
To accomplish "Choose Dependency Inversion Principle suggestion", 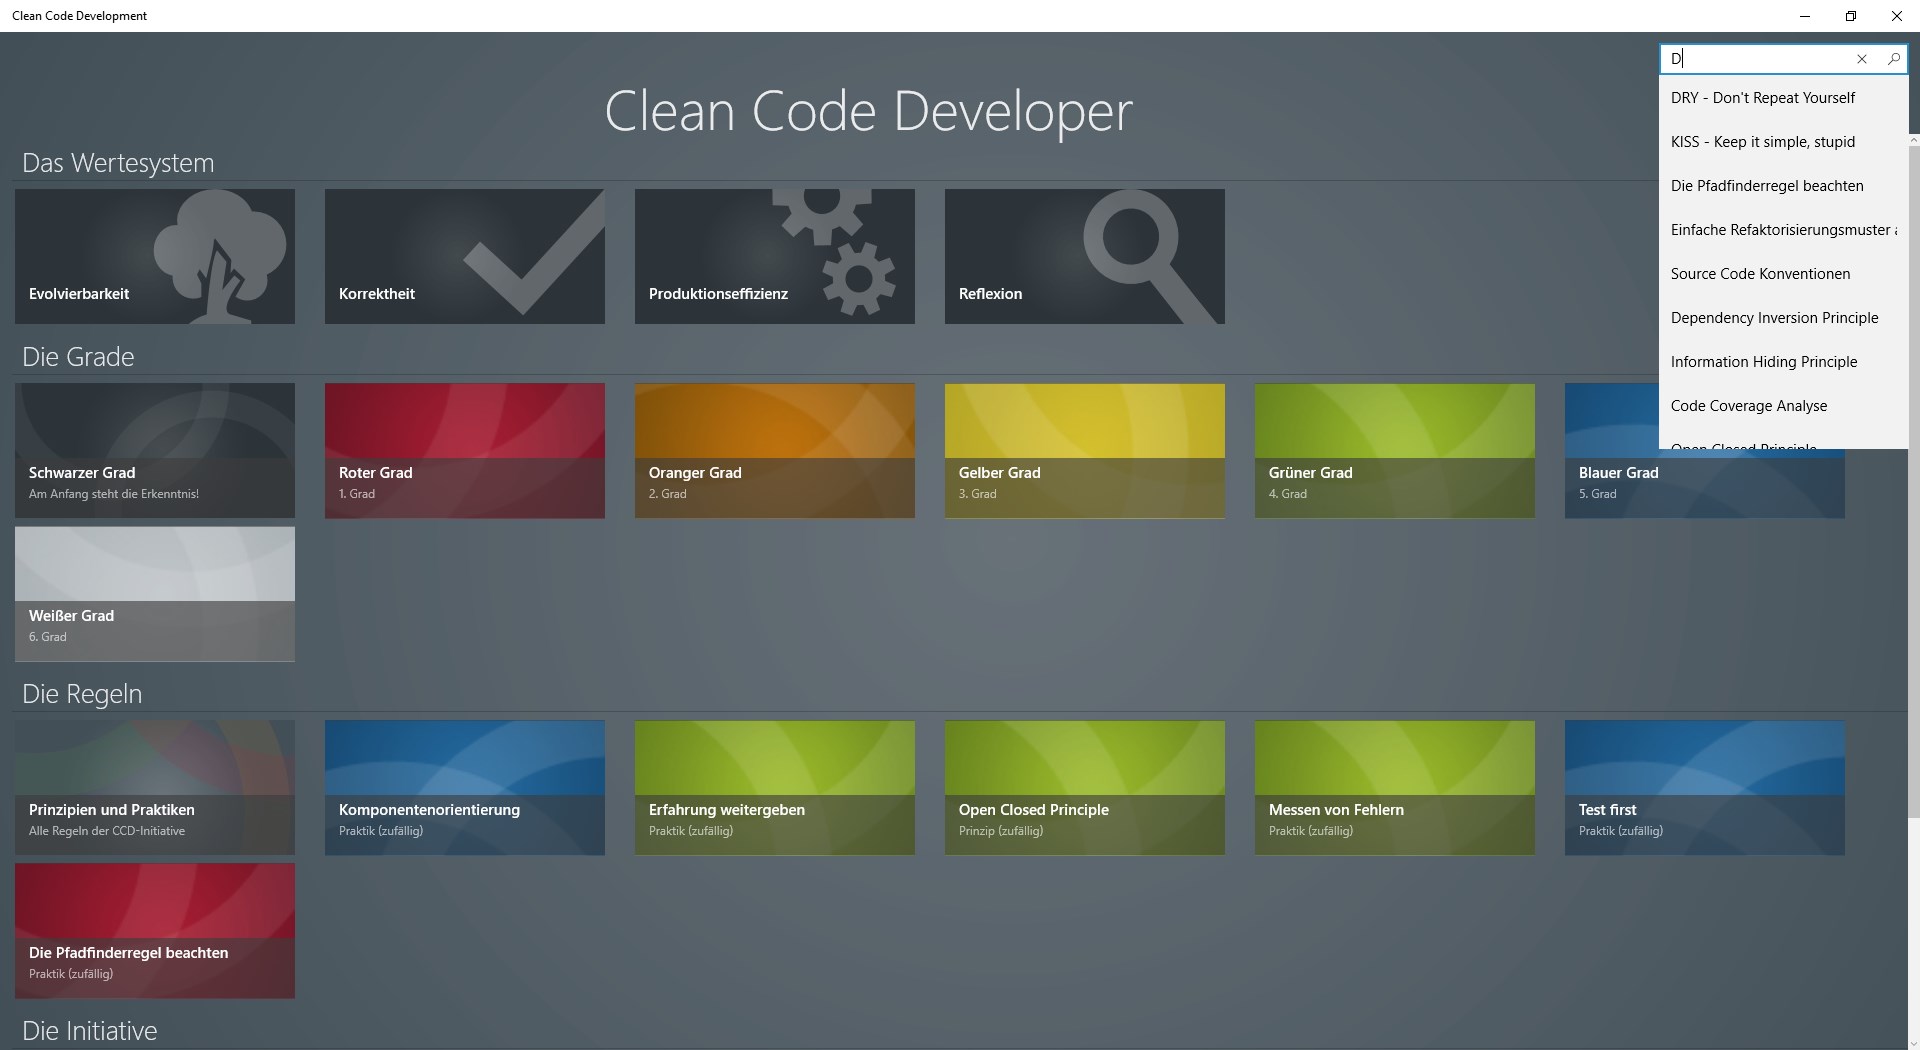I will click(x=1783, y=318).
